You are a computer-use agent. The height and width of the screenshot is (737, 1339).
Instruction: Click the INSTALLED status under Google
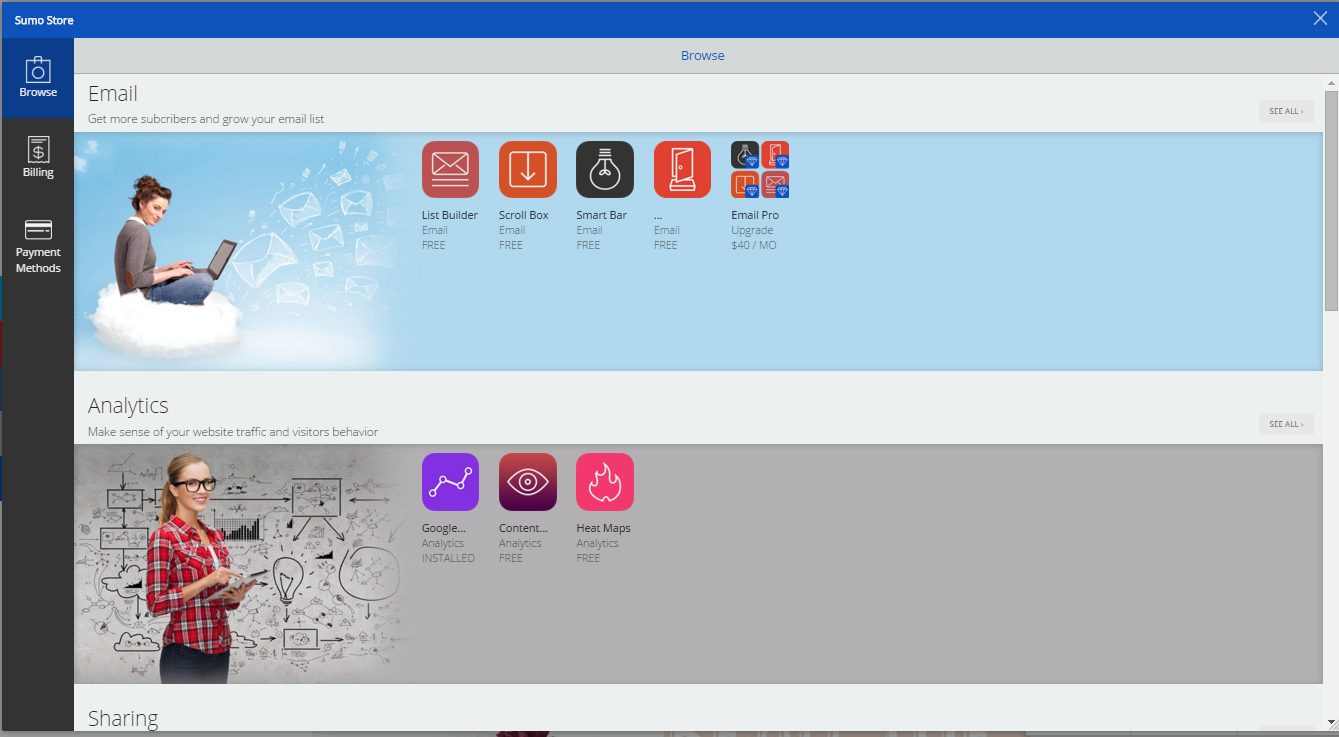(x=448, y=558)
